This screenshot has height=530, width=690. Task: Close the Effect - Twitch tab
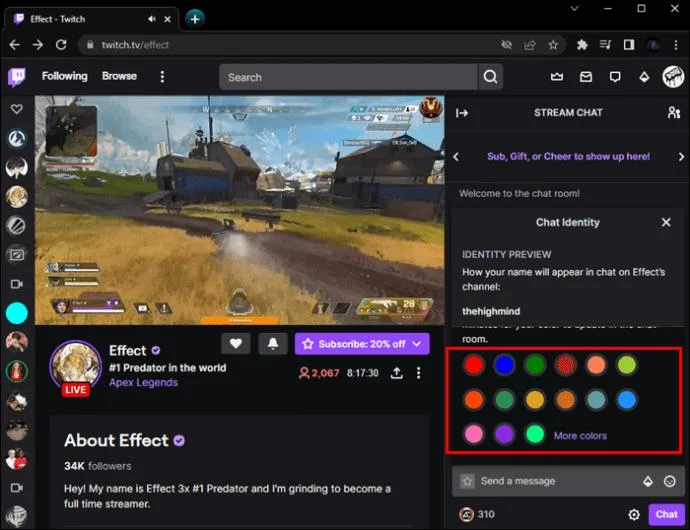click(x=167, y=19)
